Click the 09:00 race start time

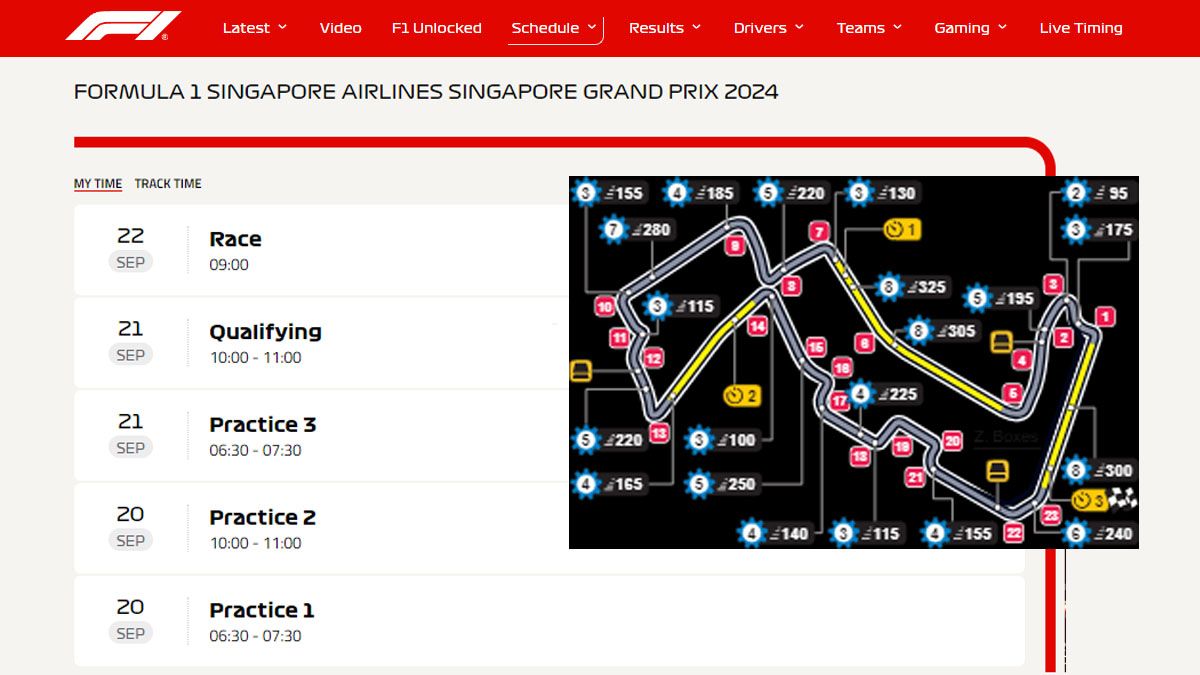tap(229, 265)
